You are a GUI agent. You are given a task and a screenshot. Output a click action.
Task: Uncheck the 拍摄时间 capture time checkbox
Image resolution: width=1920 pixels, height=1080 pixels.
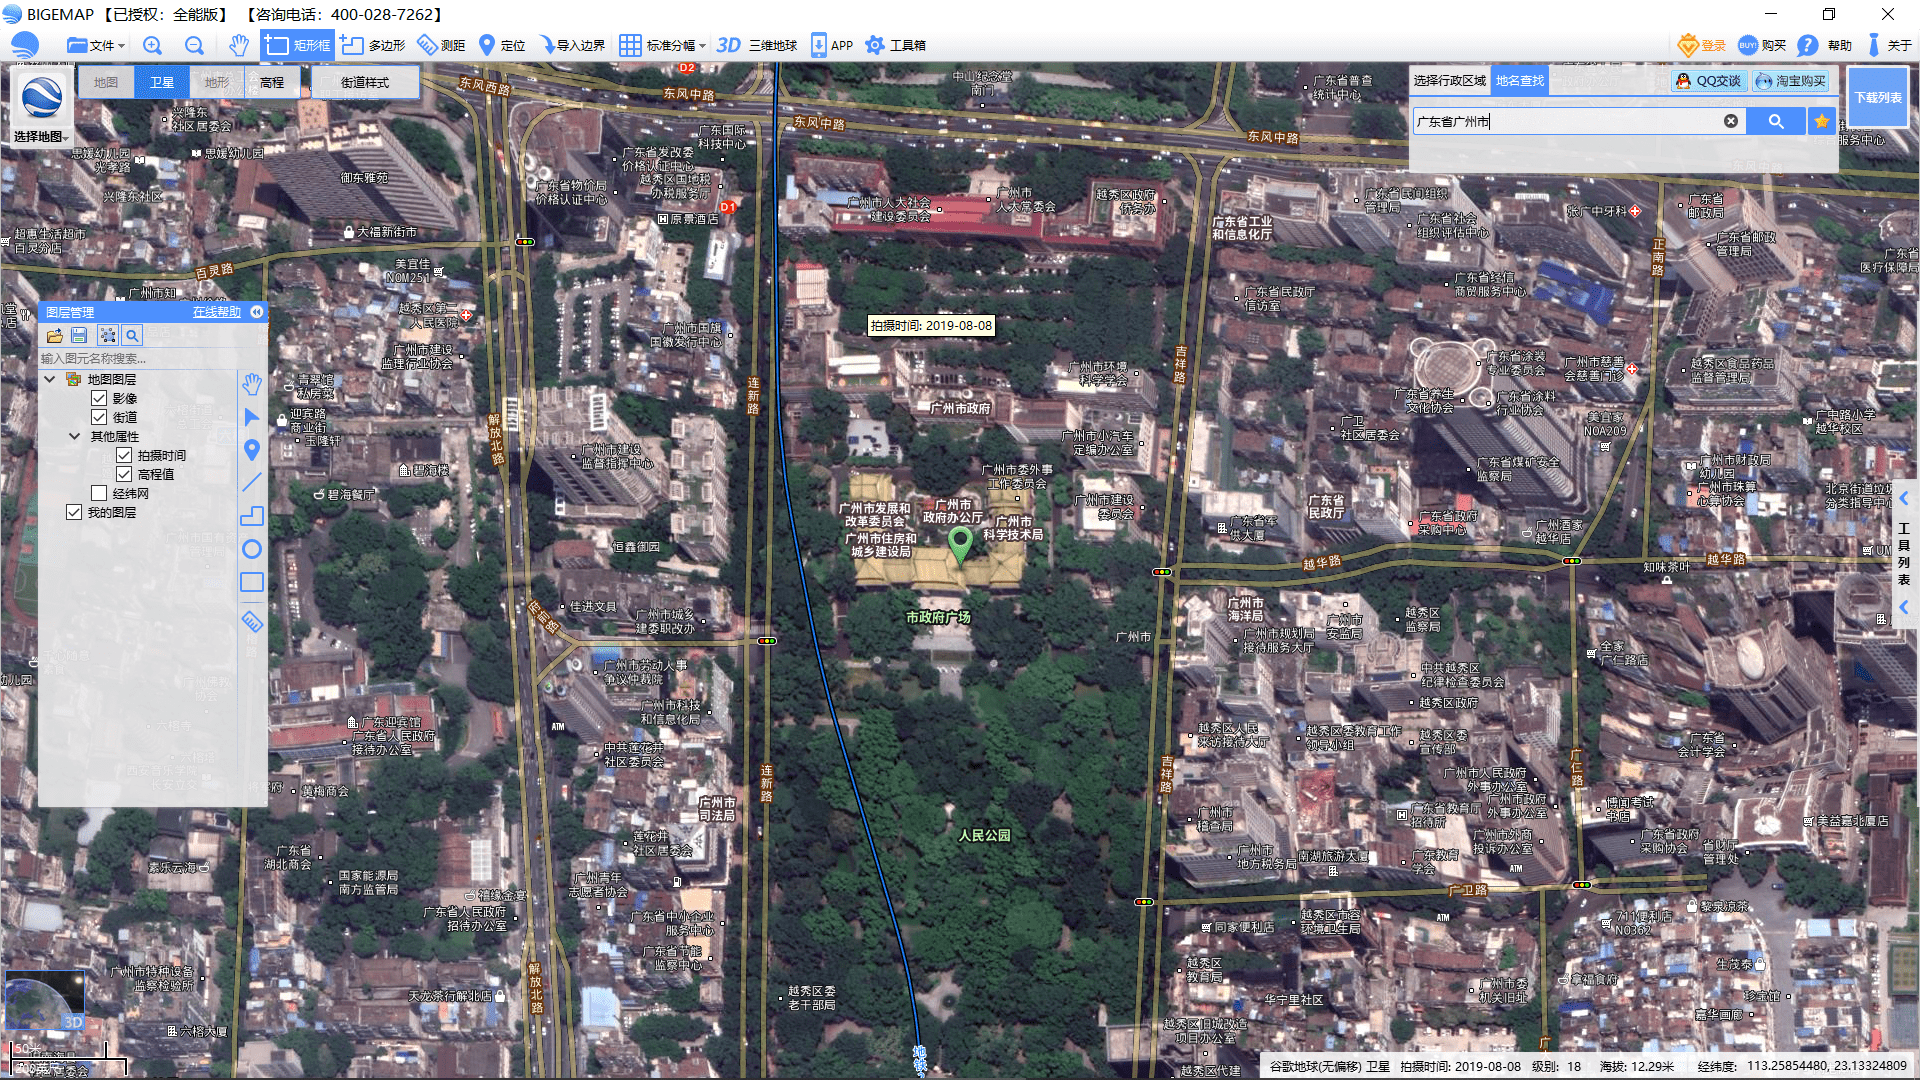click(x=124, y=455)
